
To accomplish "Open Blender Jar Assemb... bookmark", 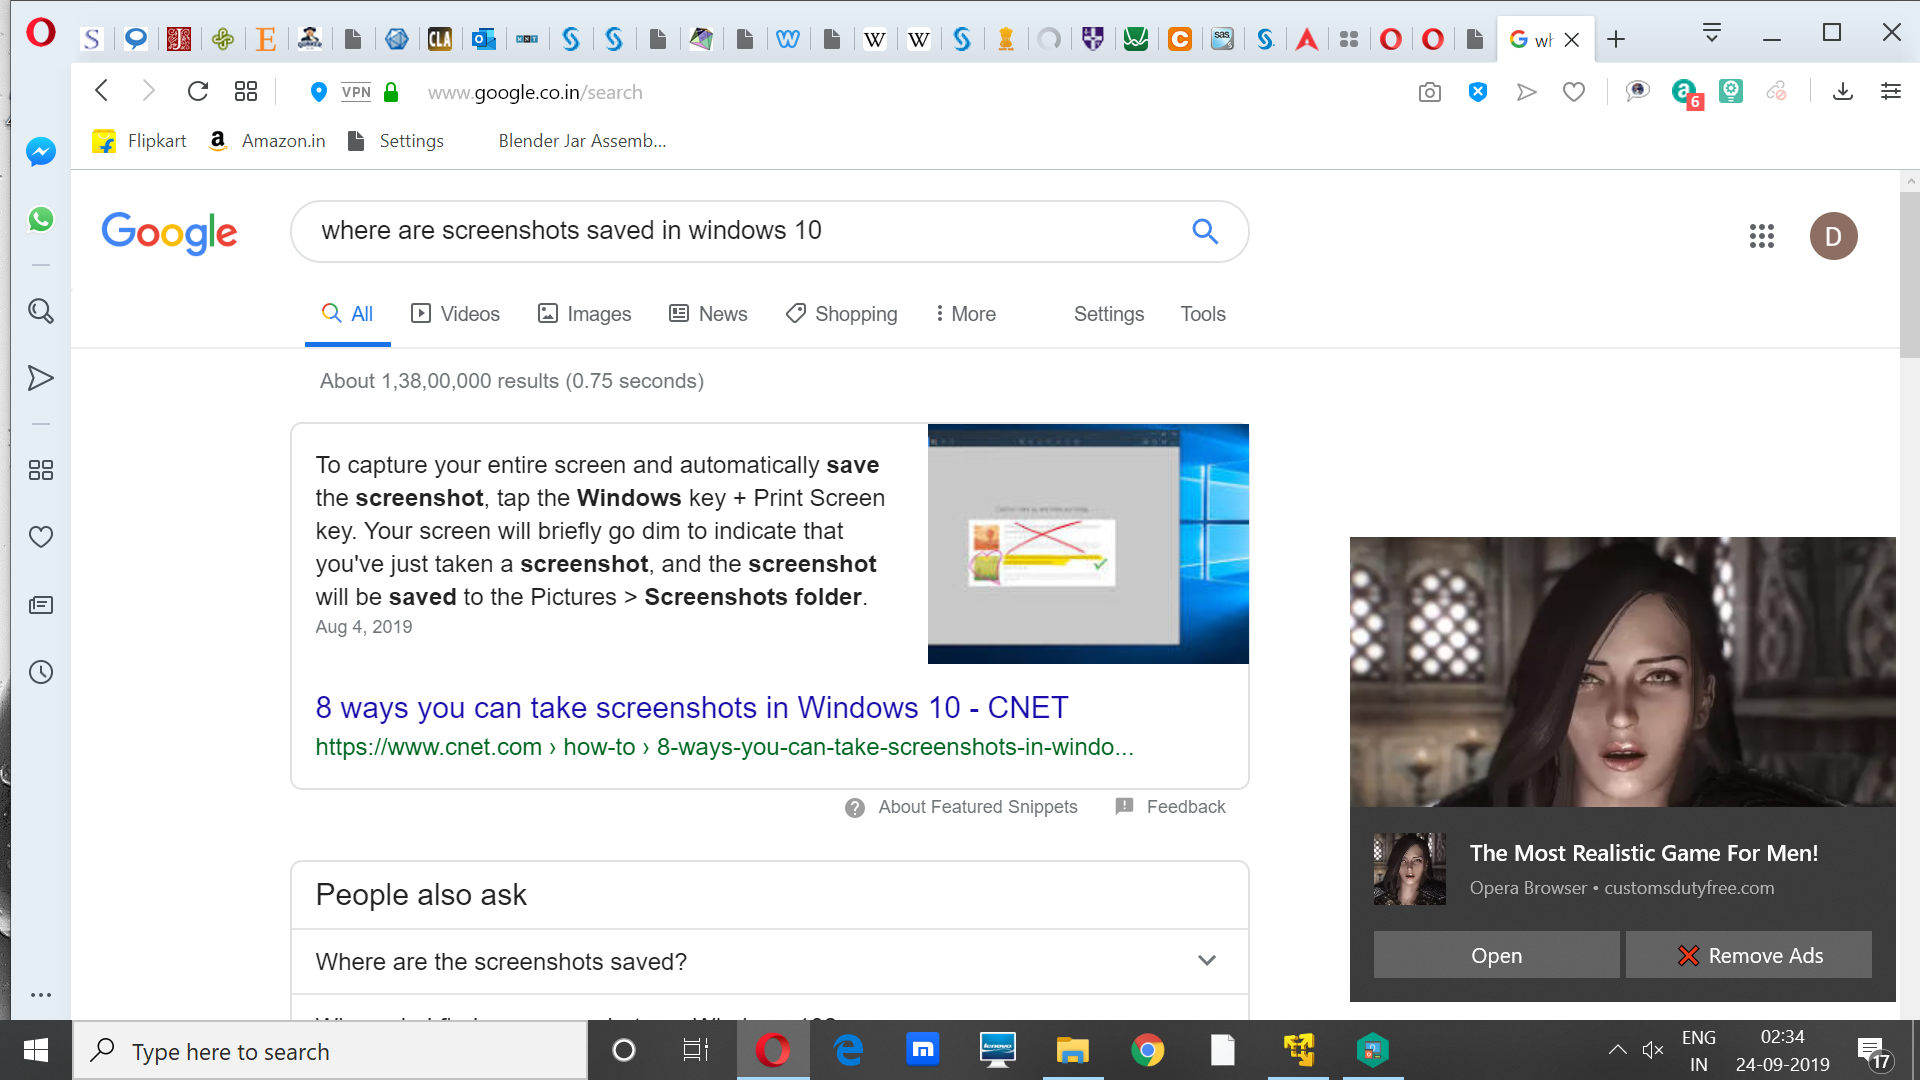I will pos(582,141).
